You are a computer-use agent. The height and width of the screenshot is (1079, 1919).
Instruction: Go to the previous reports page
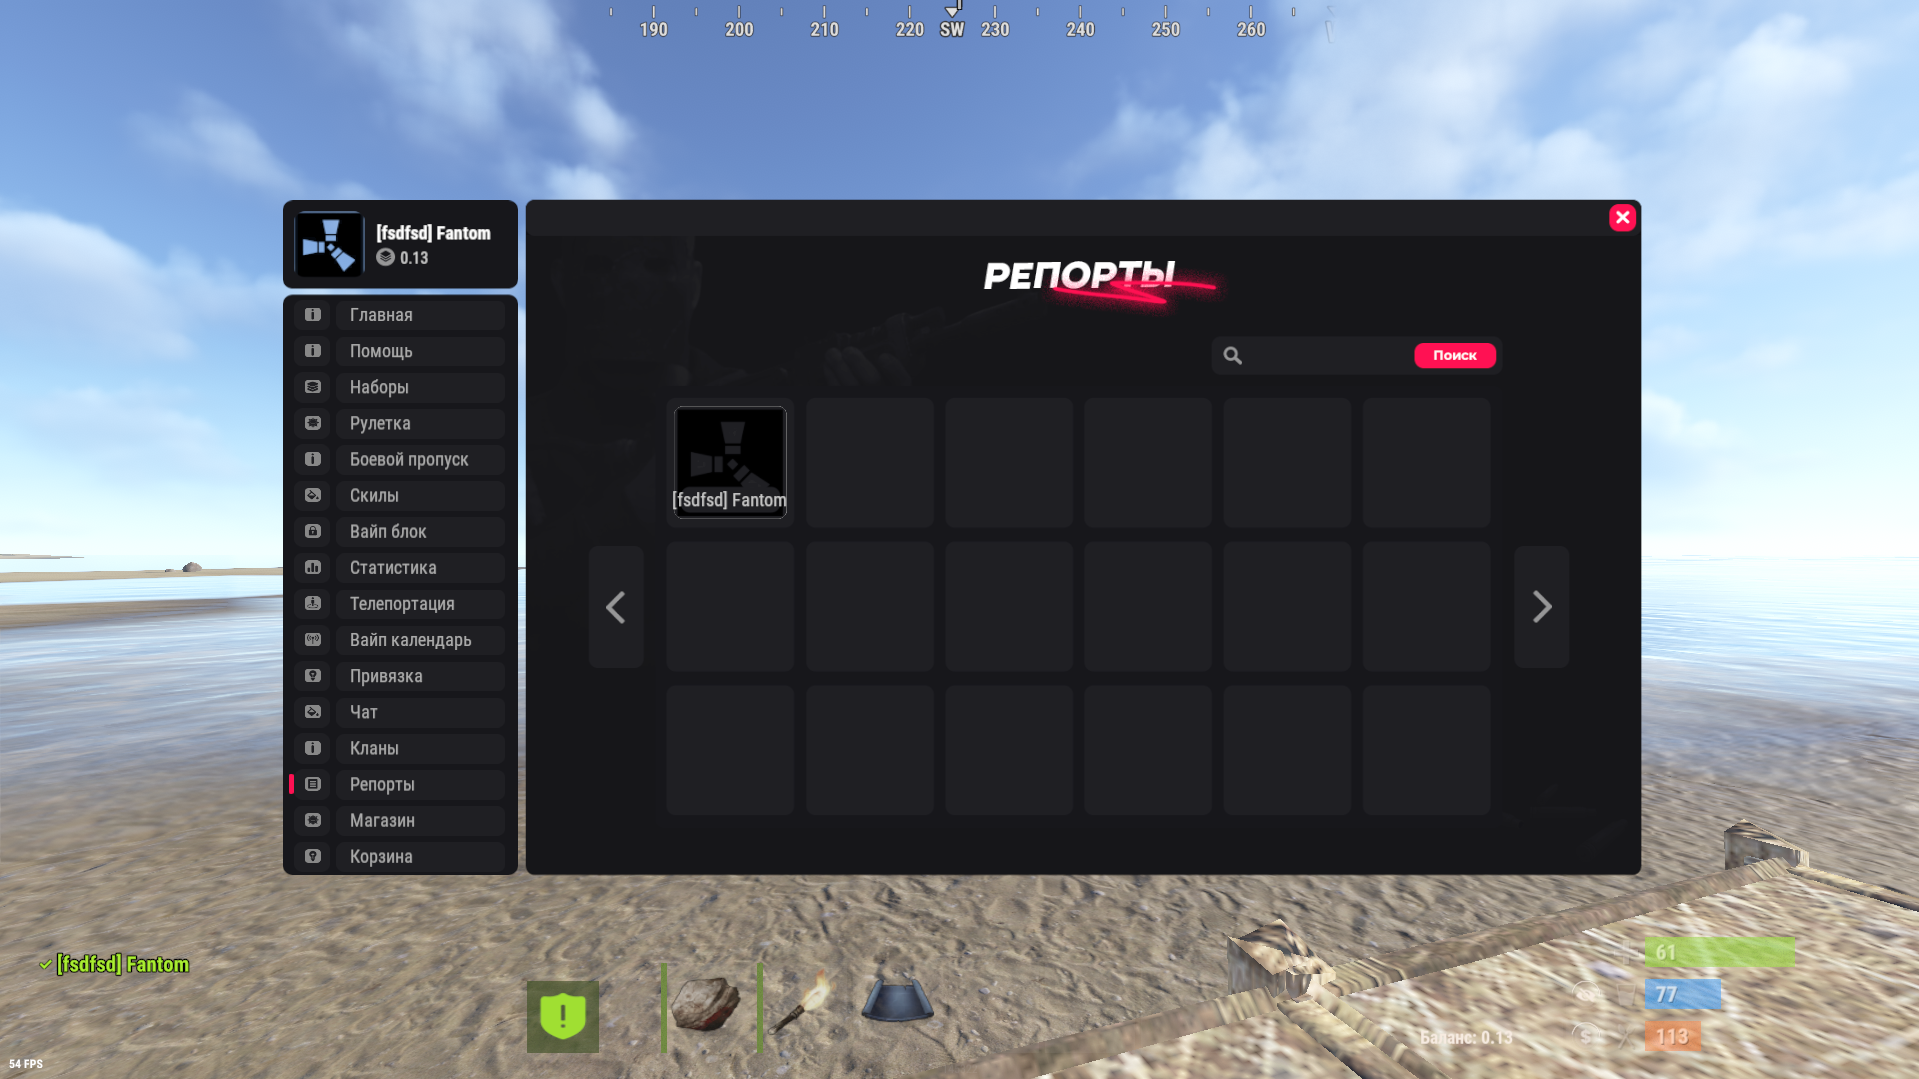coord(616,606)
